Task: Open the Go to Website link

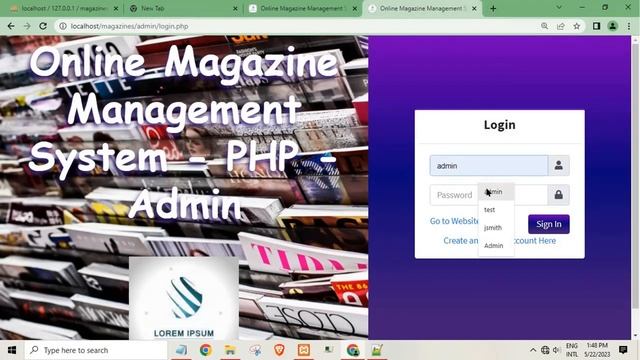Action: coord(454,221)
